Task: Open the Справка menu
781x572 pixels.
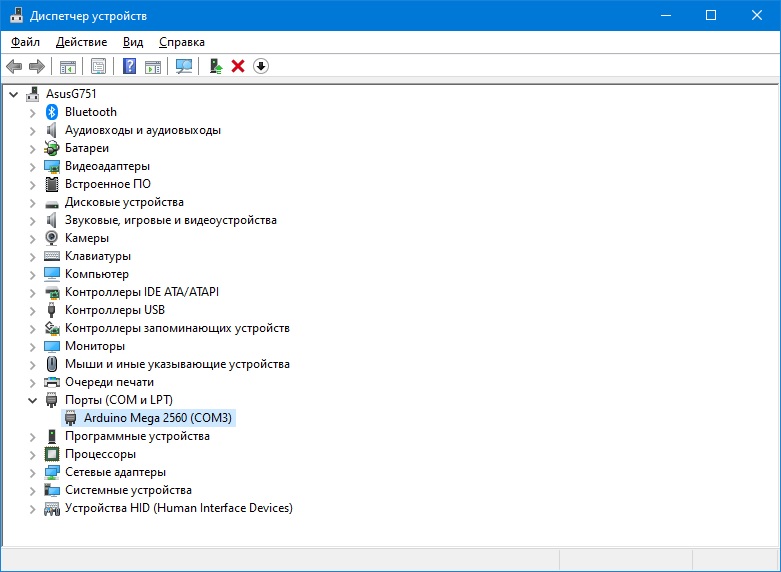Action: click(182, 42)
